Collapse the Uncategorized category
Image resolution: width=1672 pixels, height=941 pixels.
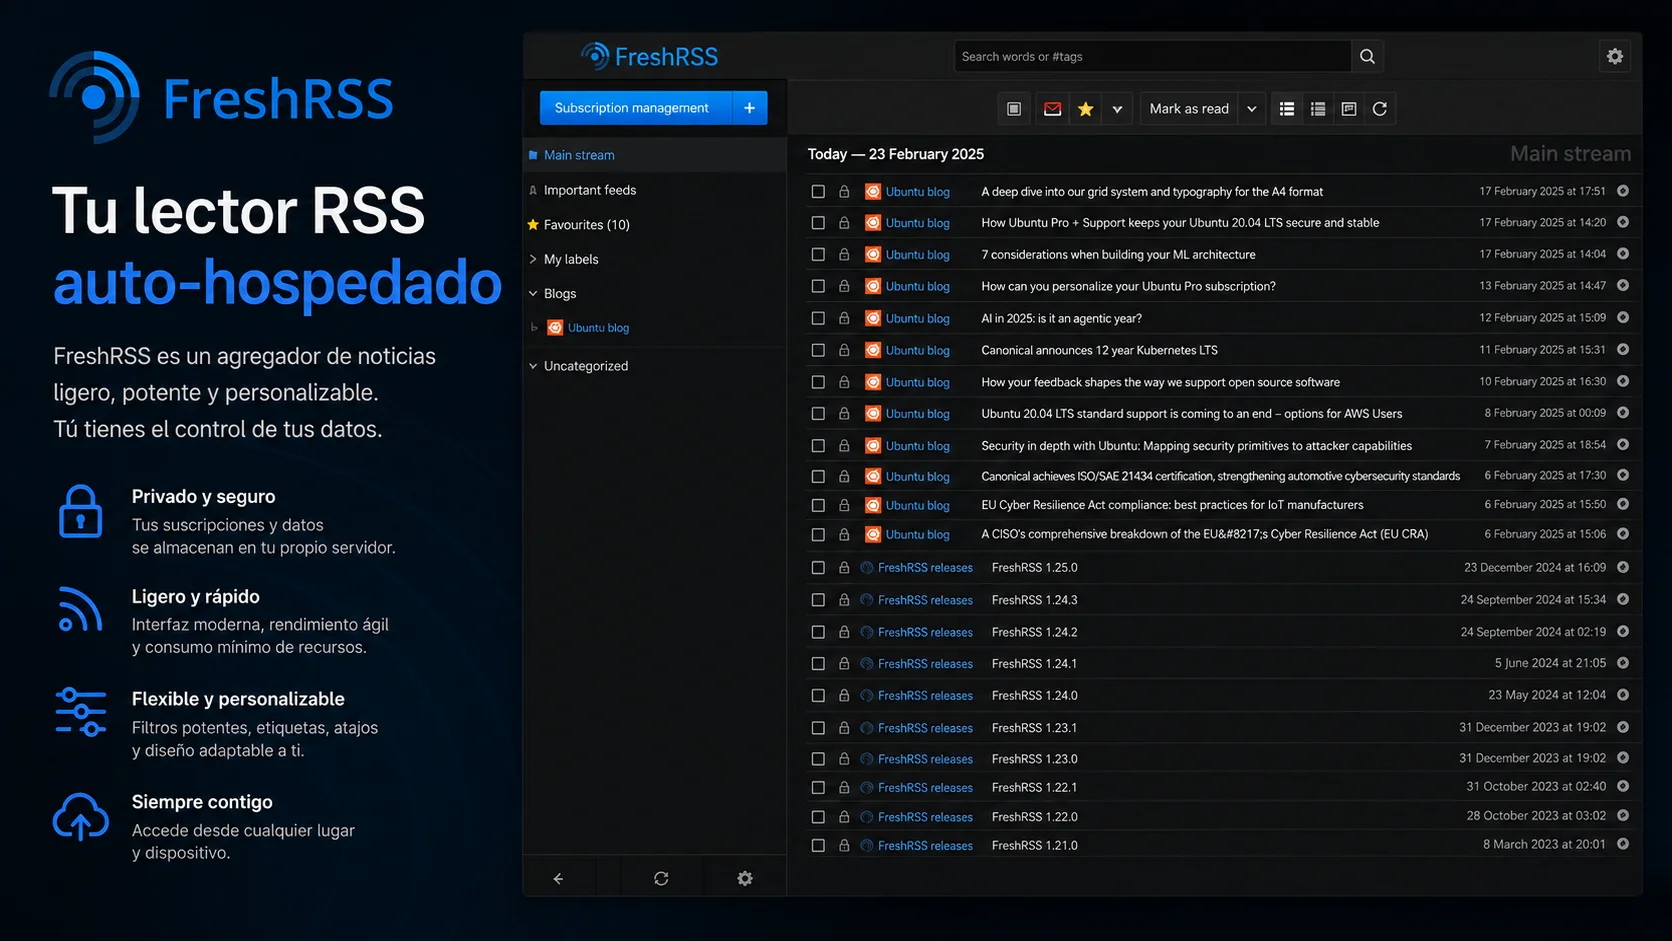click(x=533, y=366)
